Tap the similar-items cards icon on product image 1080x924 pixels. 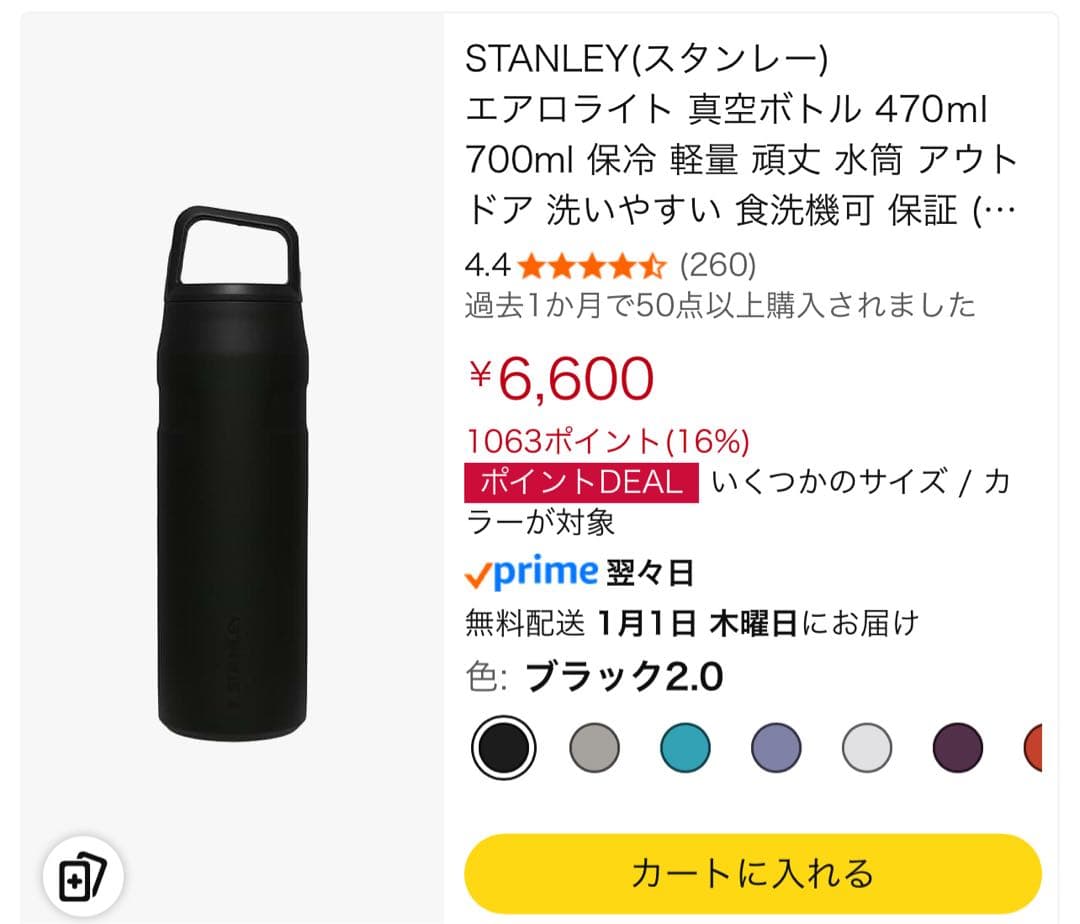coord(82,878)
